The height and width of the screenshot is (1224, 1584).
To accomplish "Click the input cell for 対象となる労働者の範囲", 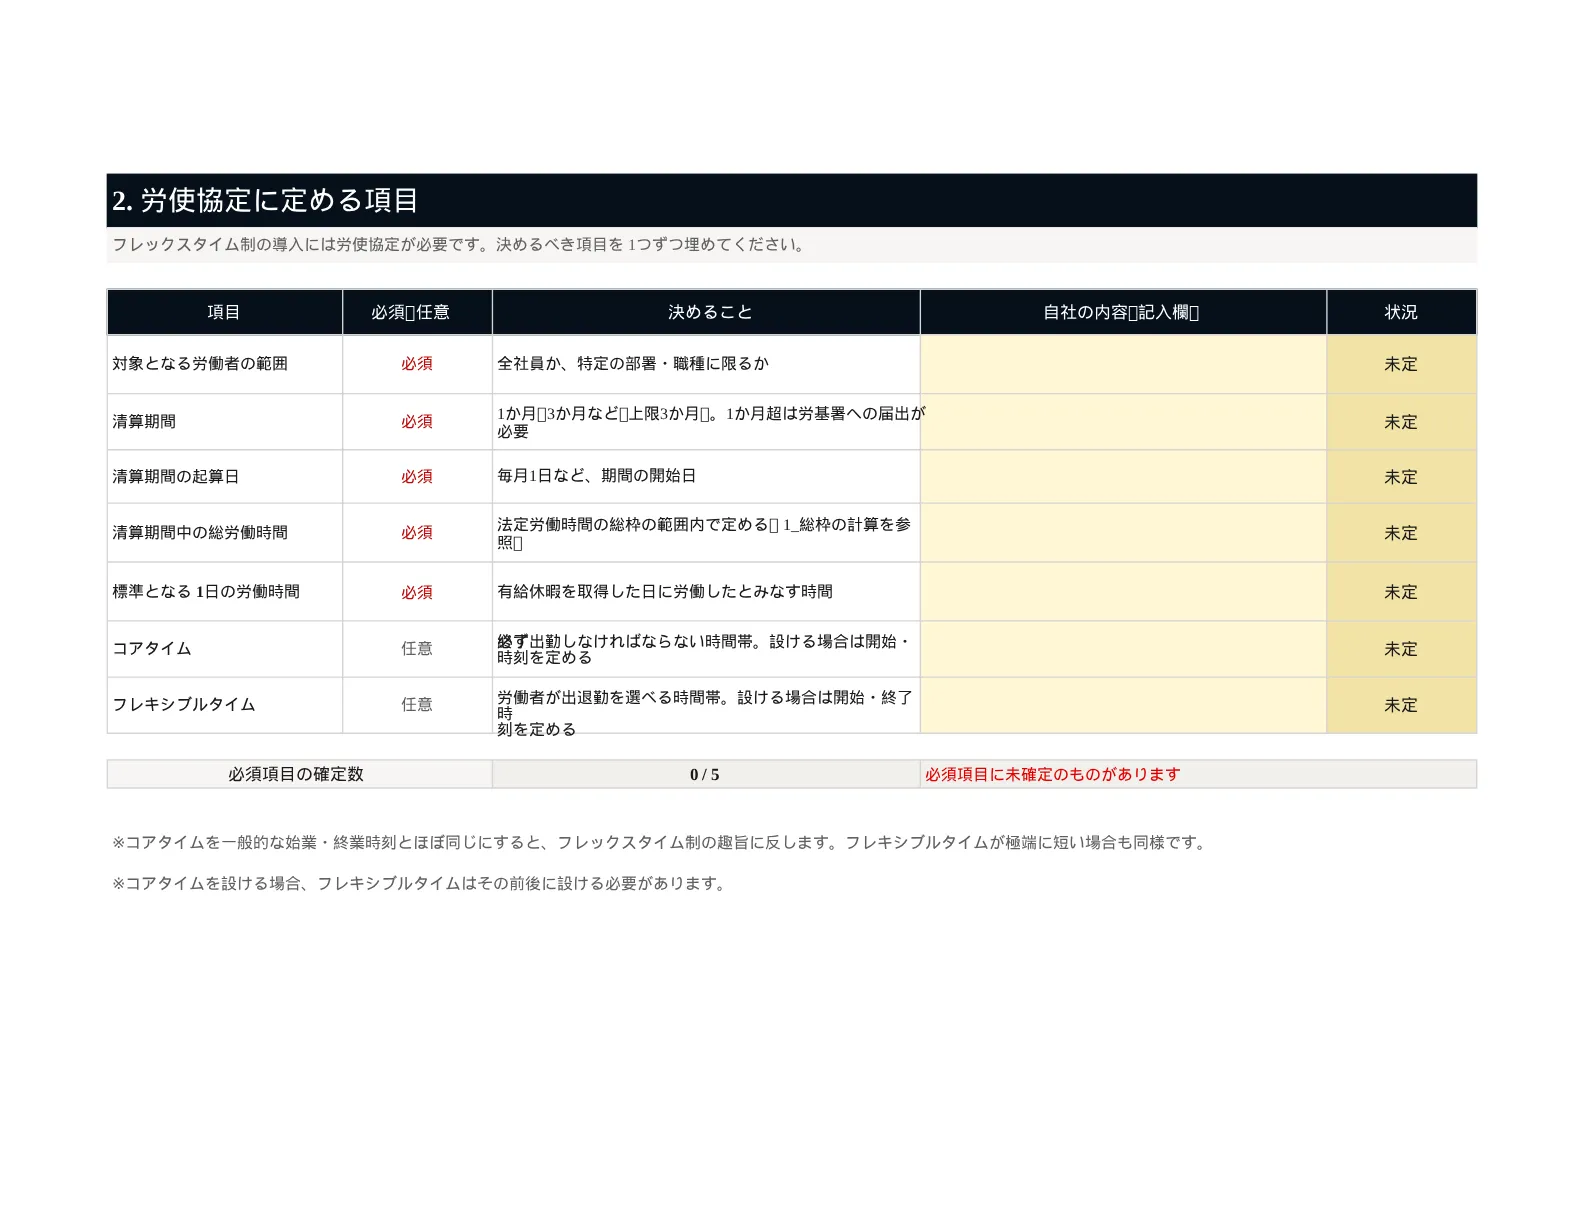I will (1123, 364).
